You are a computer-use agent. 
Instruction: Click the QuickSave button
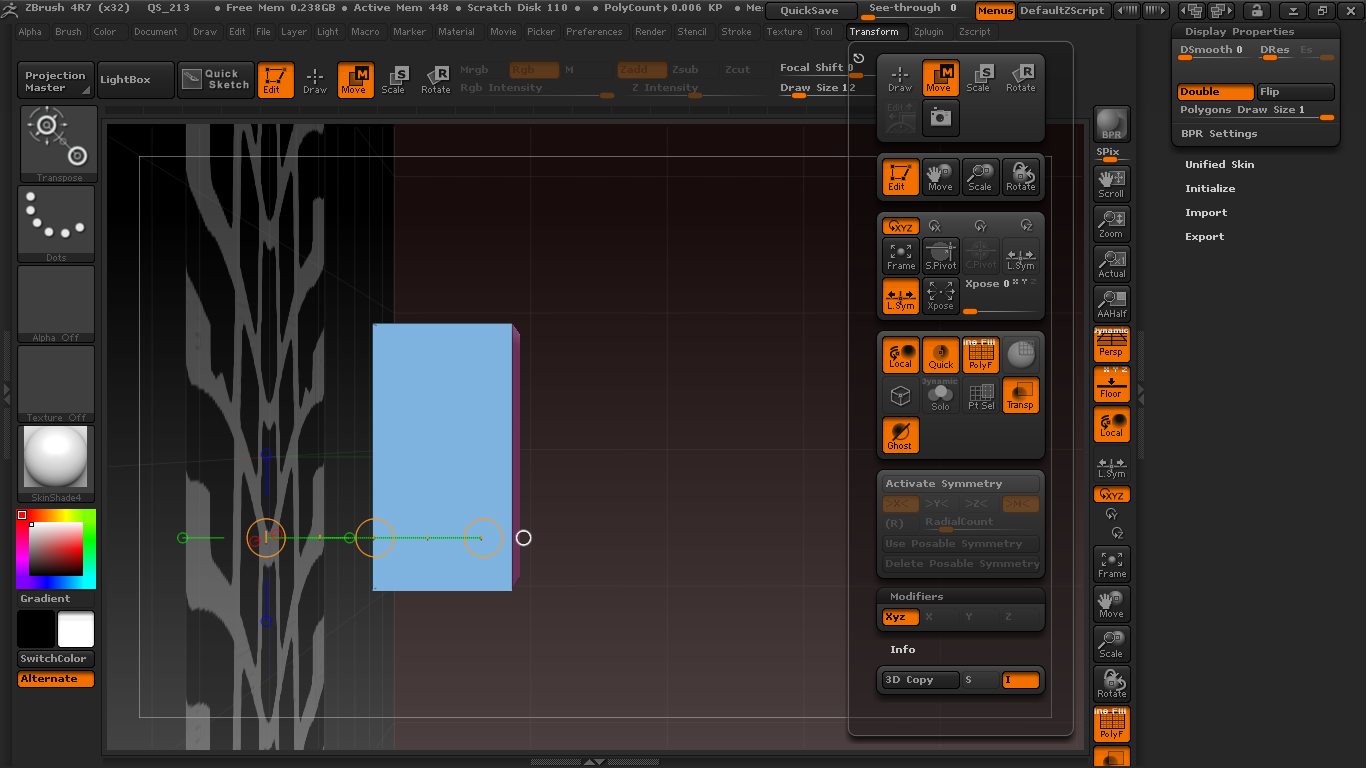(810, 11)
